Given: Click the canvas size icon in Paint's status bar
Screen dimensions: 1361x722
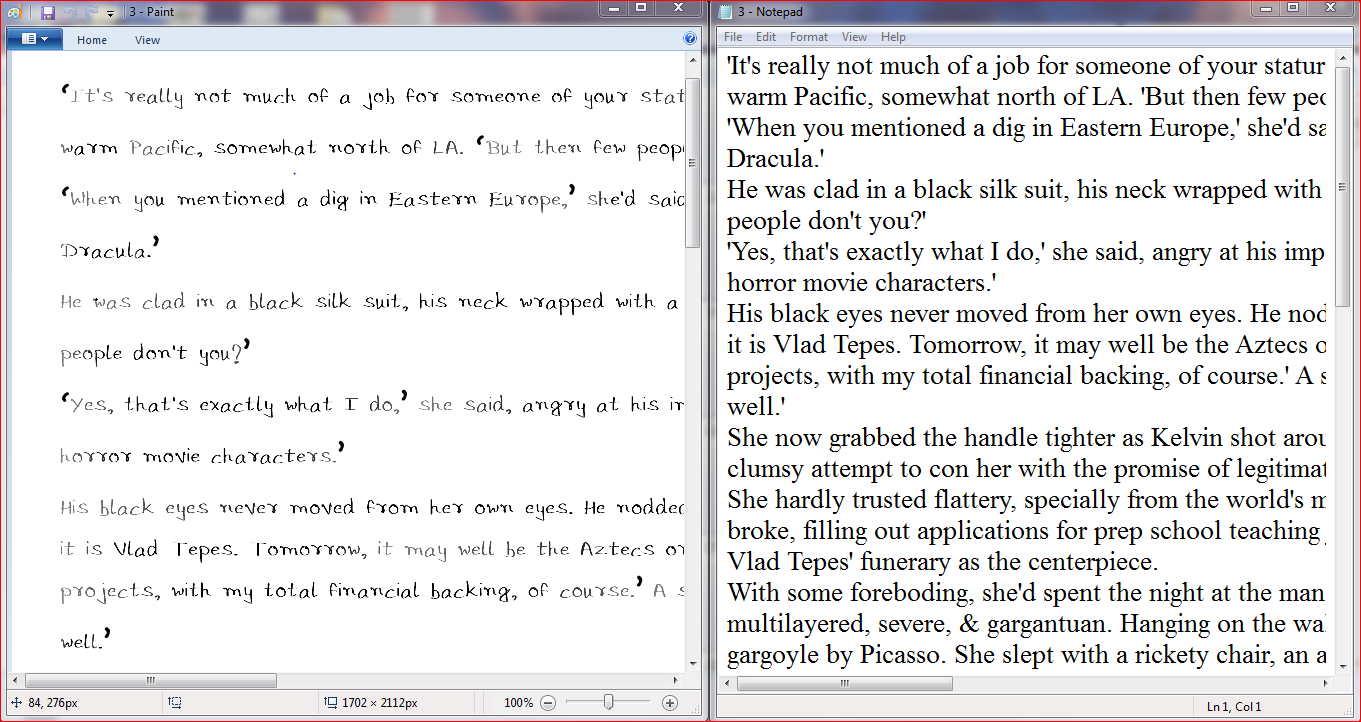Looking at the screenshot, I should tap(331, 703).
